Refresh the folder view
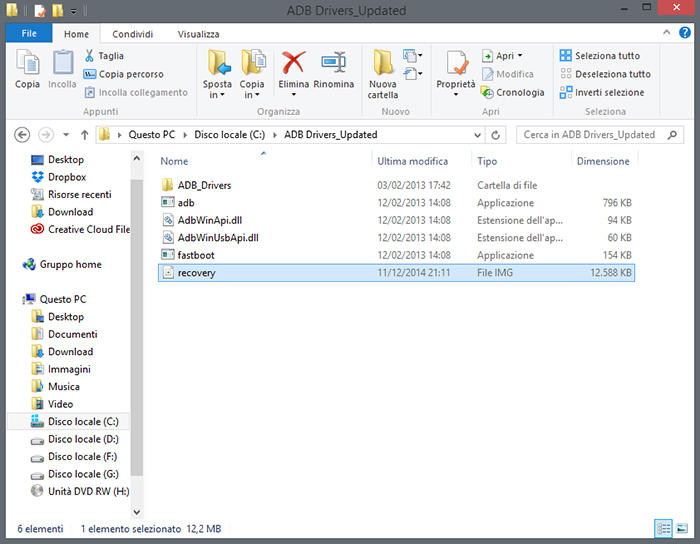The height and width of the screenshot is (544, 700). pos(496,135)
